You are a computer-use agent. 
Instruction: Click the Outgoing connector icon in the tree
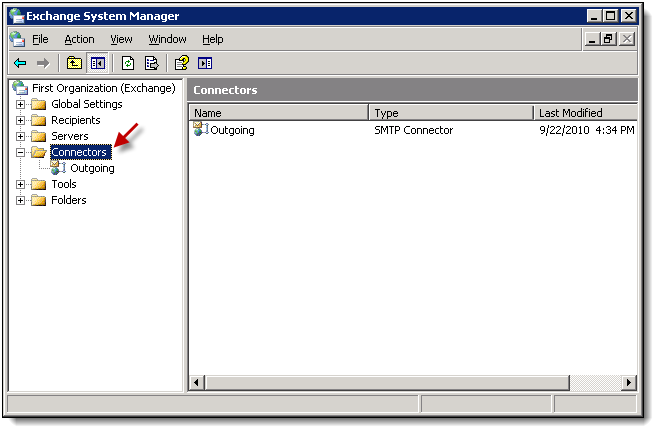point(58,167)
